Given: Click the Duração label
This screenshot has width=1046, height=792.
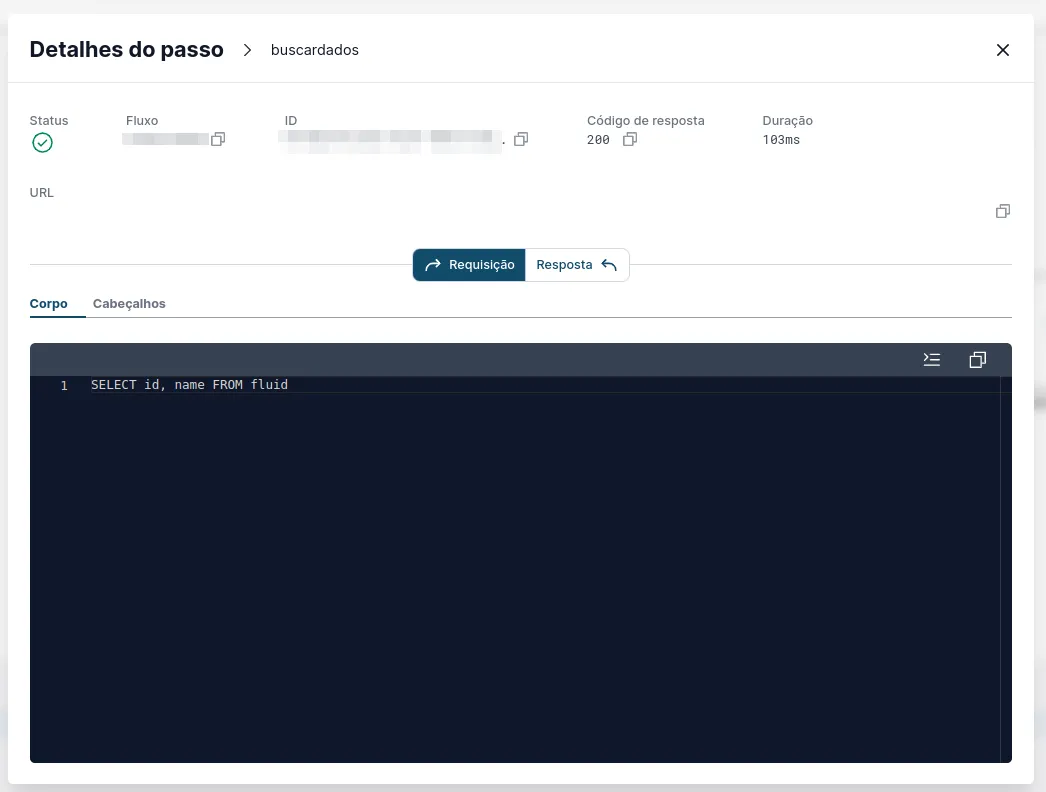Looking at the screenshot, I should [788, 121].
